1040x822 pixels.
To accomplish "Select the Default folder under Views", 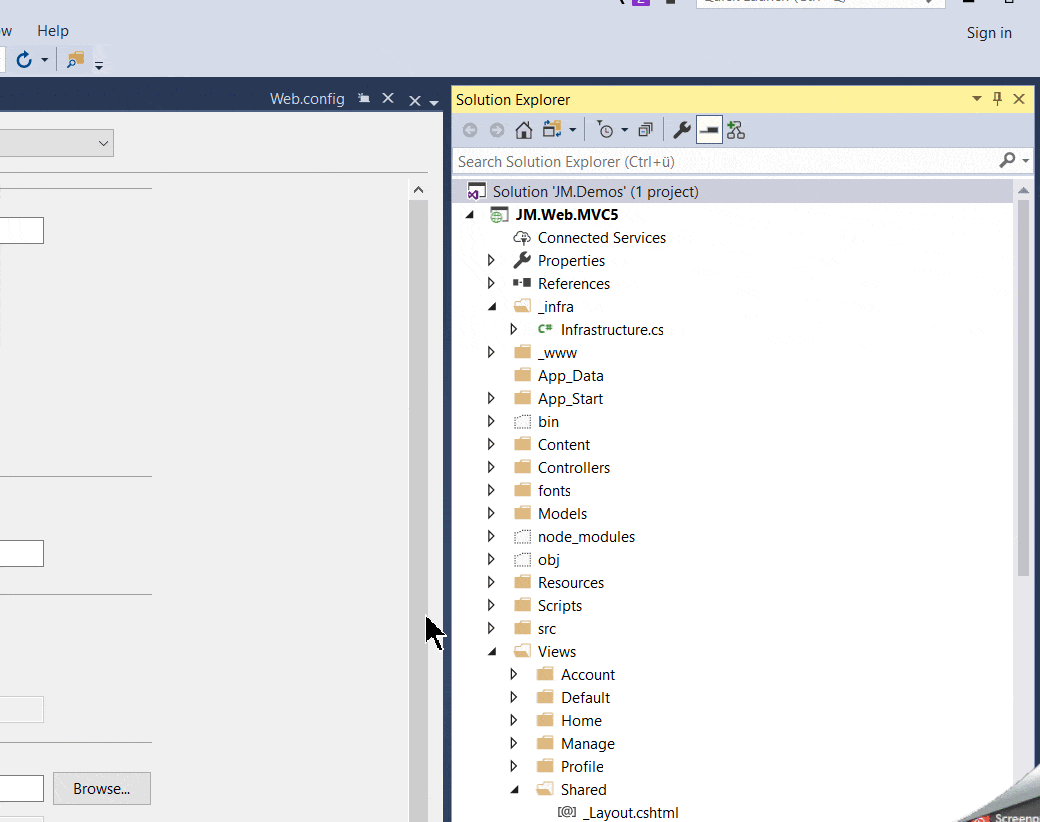I will click(x=585, y=697).
